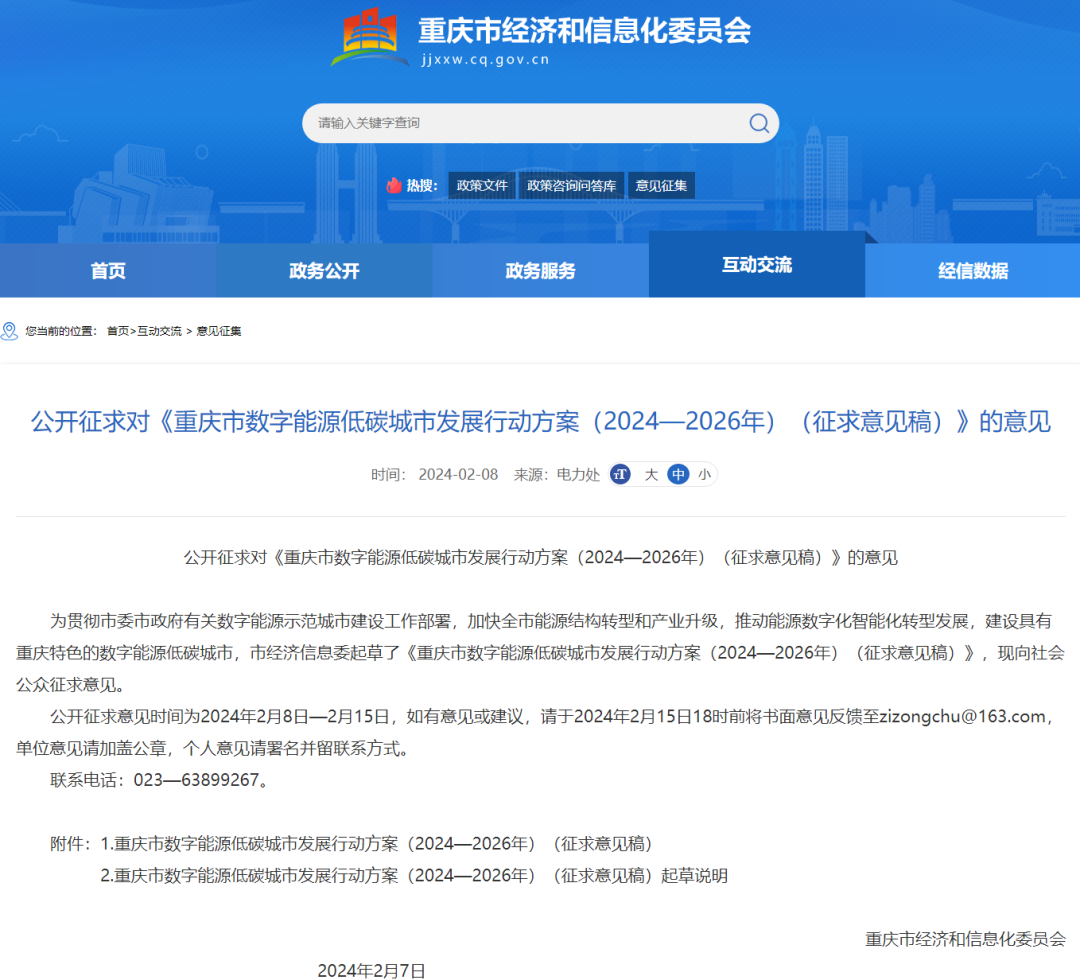Open the 政务公开 navigation tab
The width and height of the screenshot is (1080, 980).
point(324,271)
